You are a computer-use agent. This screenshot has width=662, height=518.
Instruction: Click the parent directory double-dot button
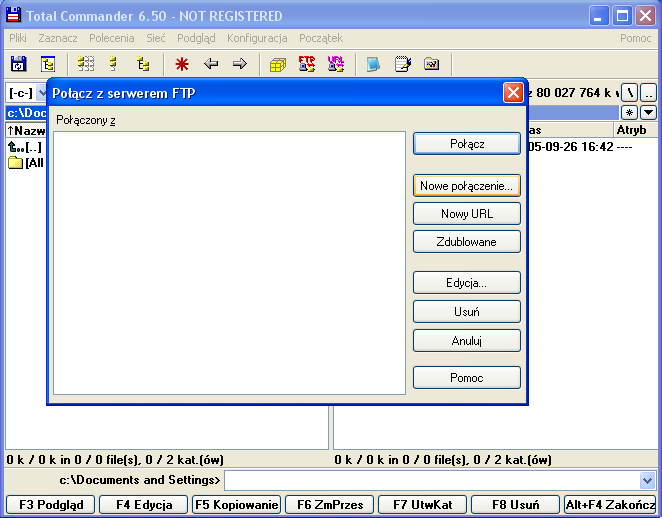[x=648, y=92]
